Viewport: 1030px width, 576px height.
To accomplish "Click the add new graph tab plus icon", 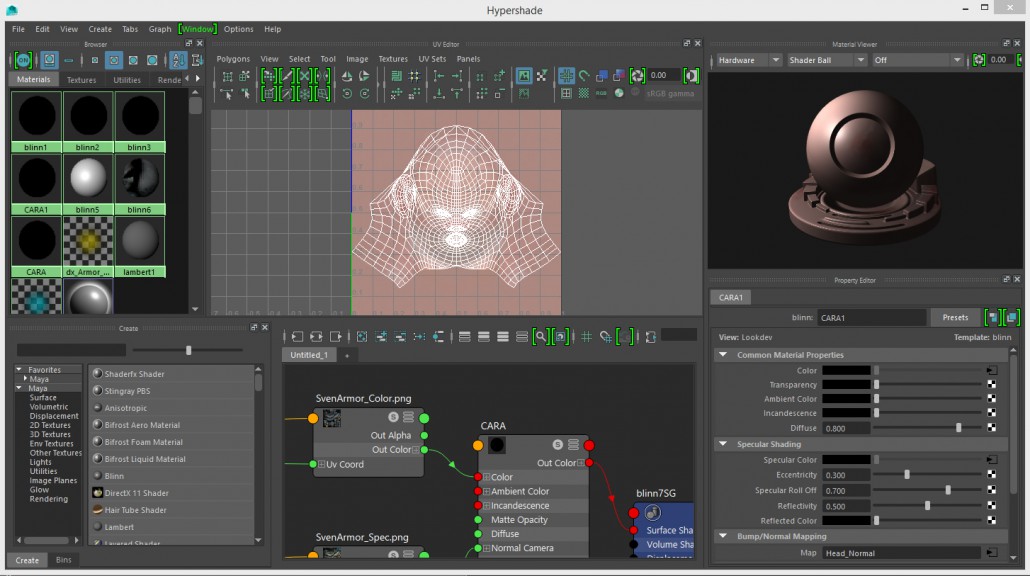I will [x=347, y=355].
